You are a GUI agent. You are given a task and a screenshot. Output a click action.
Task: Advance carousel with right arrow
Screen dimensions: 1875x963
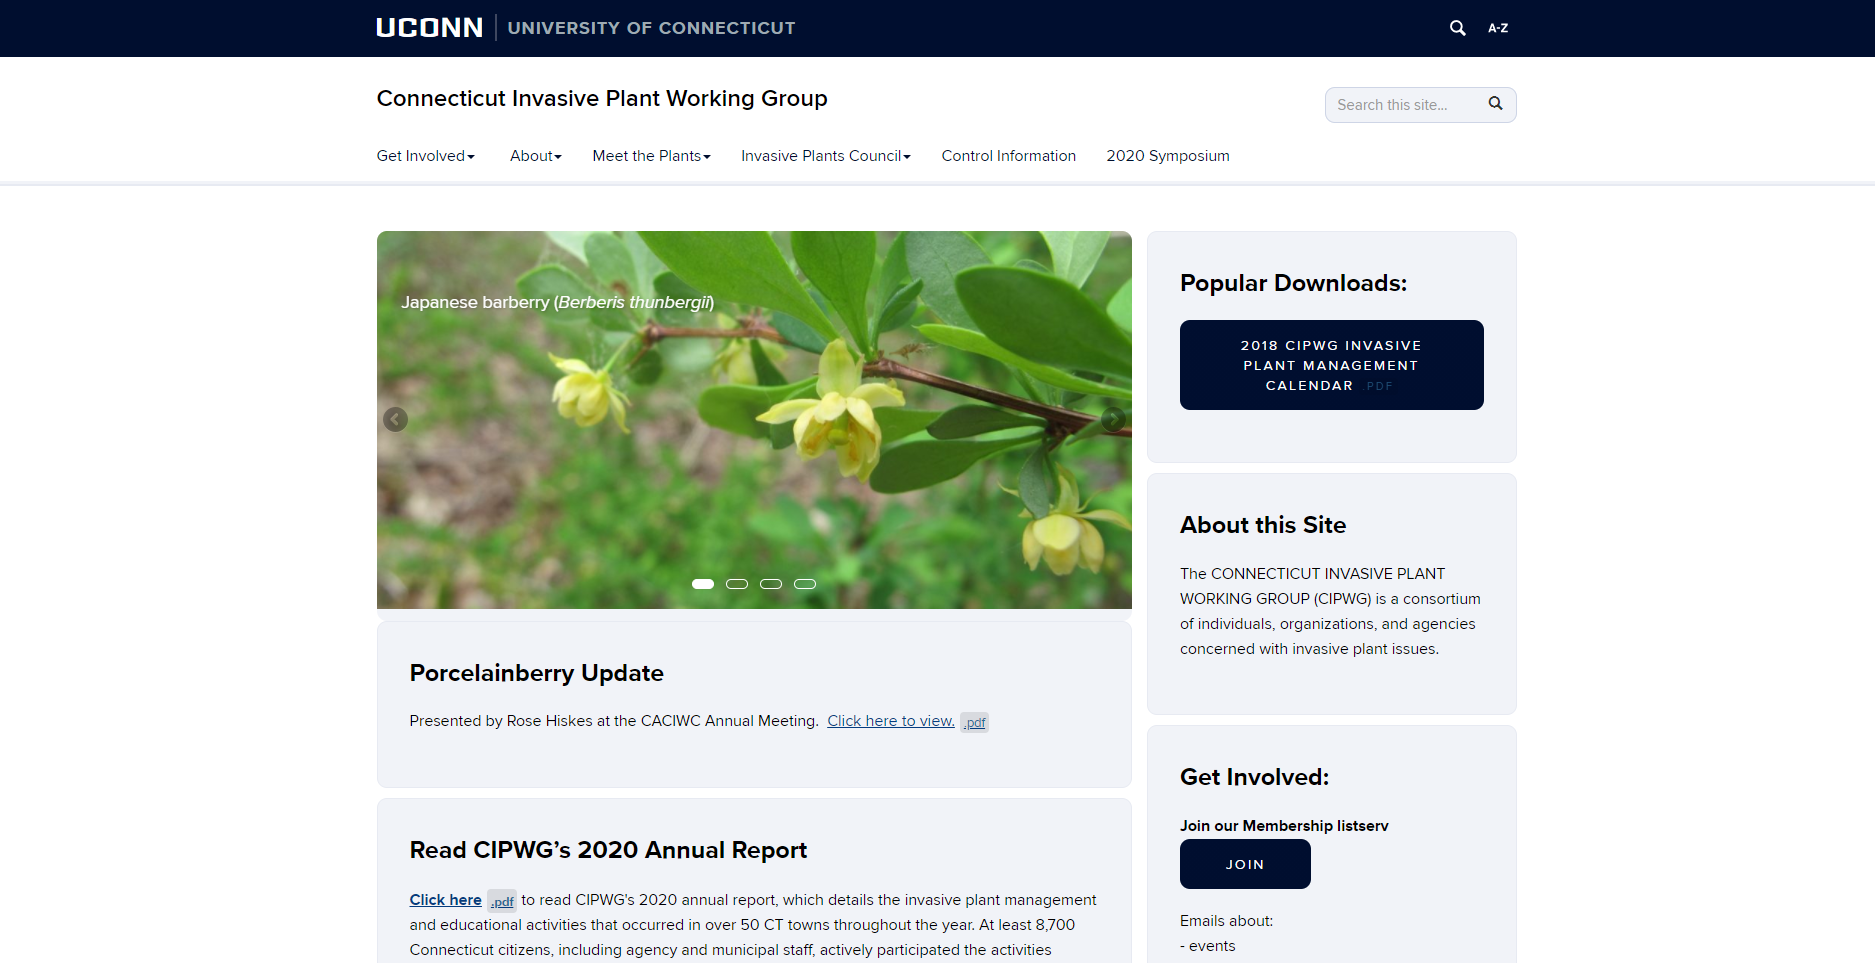point(1112,420)
